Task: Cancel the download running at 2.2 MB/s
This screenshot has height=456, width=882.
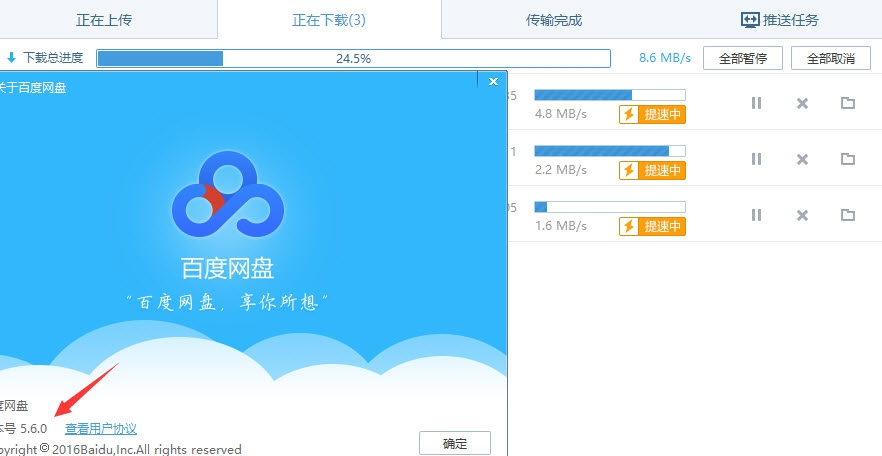Action: [x=802, y=159]
